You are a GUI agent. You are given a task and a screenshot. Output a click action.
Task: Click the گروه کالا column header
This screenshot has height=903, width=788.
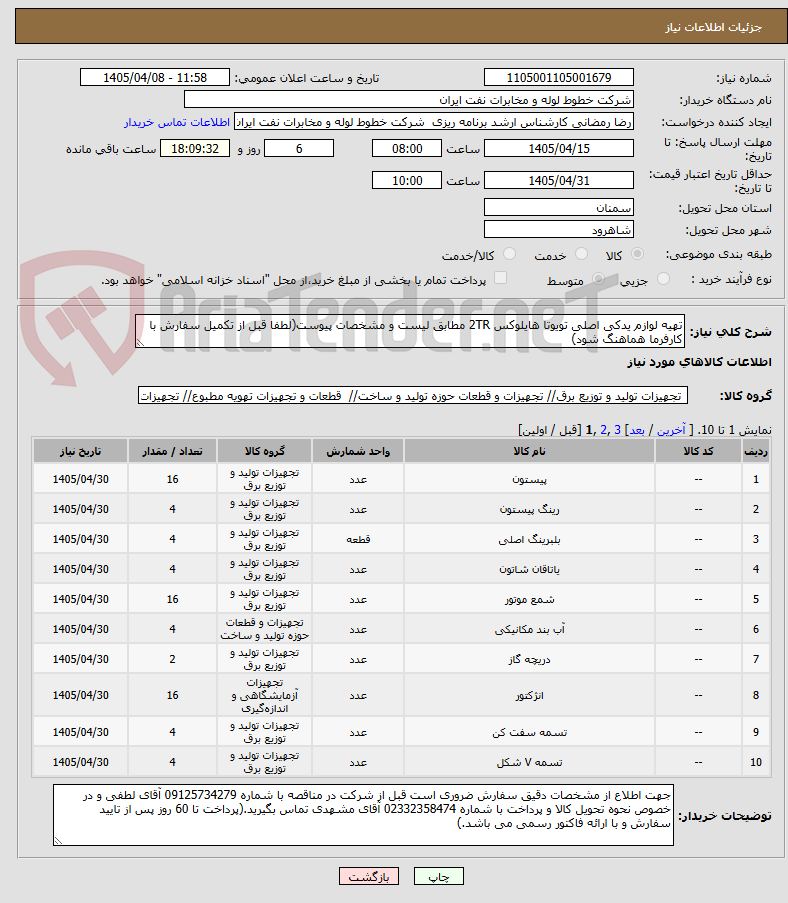(x=264, y=451)
